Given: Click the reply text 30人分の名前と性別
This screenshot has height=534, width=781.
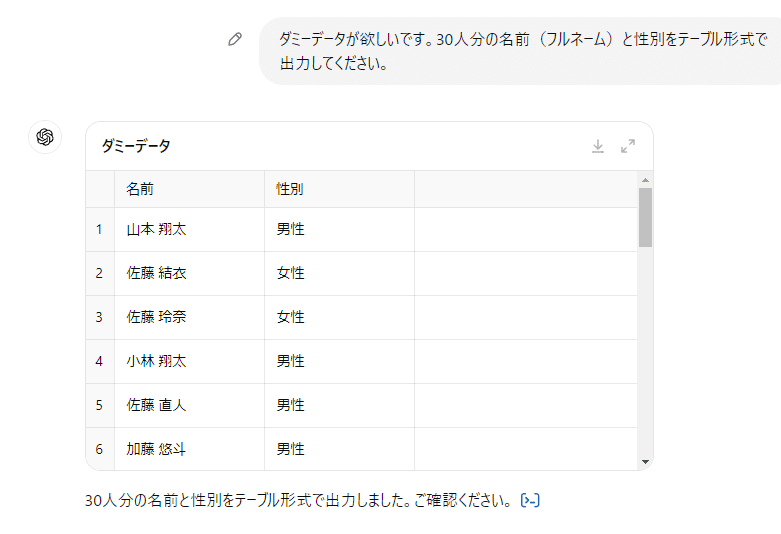Looking at the screenshot, I should point(153,500).
